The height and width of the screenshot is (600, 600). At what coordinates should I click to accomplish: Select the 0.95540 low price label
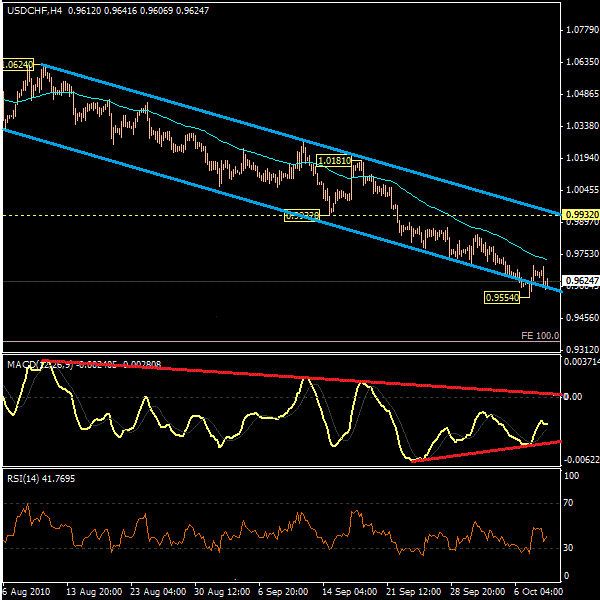[502, 297]
